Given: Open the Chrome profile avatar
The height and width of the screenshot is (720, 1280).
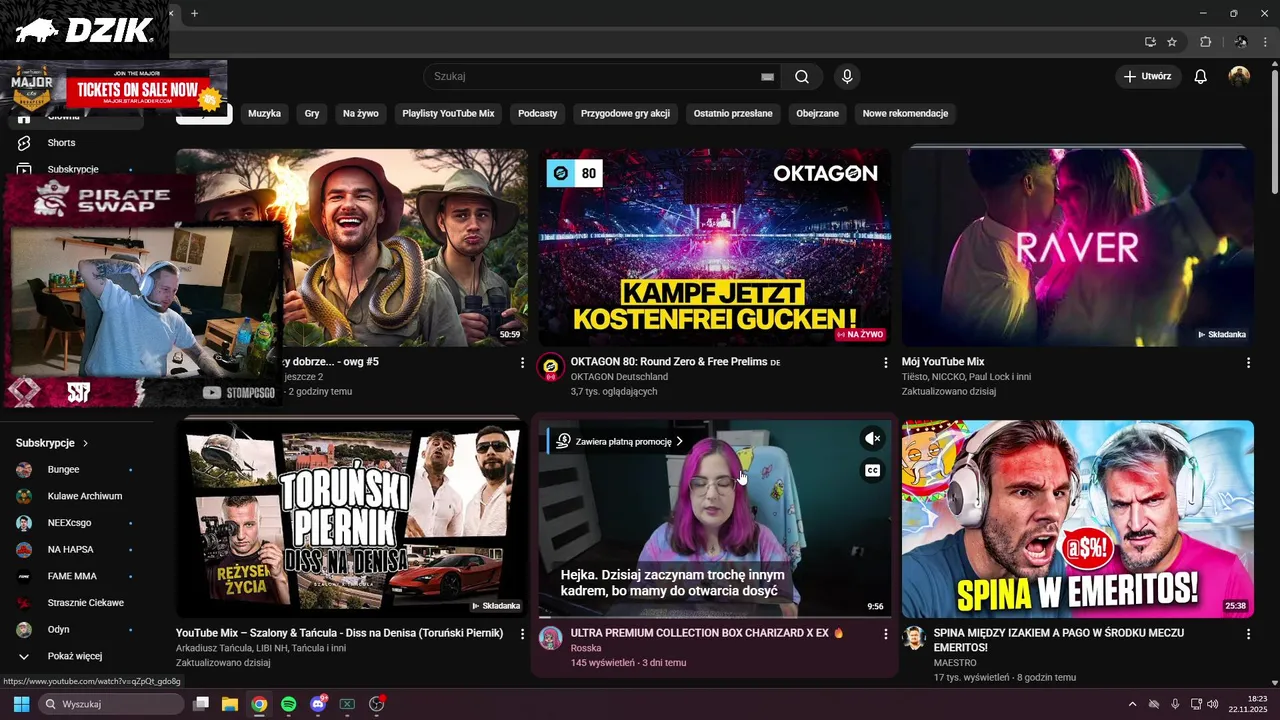Looking at the screenshot, I should (x=1241, y=42).
